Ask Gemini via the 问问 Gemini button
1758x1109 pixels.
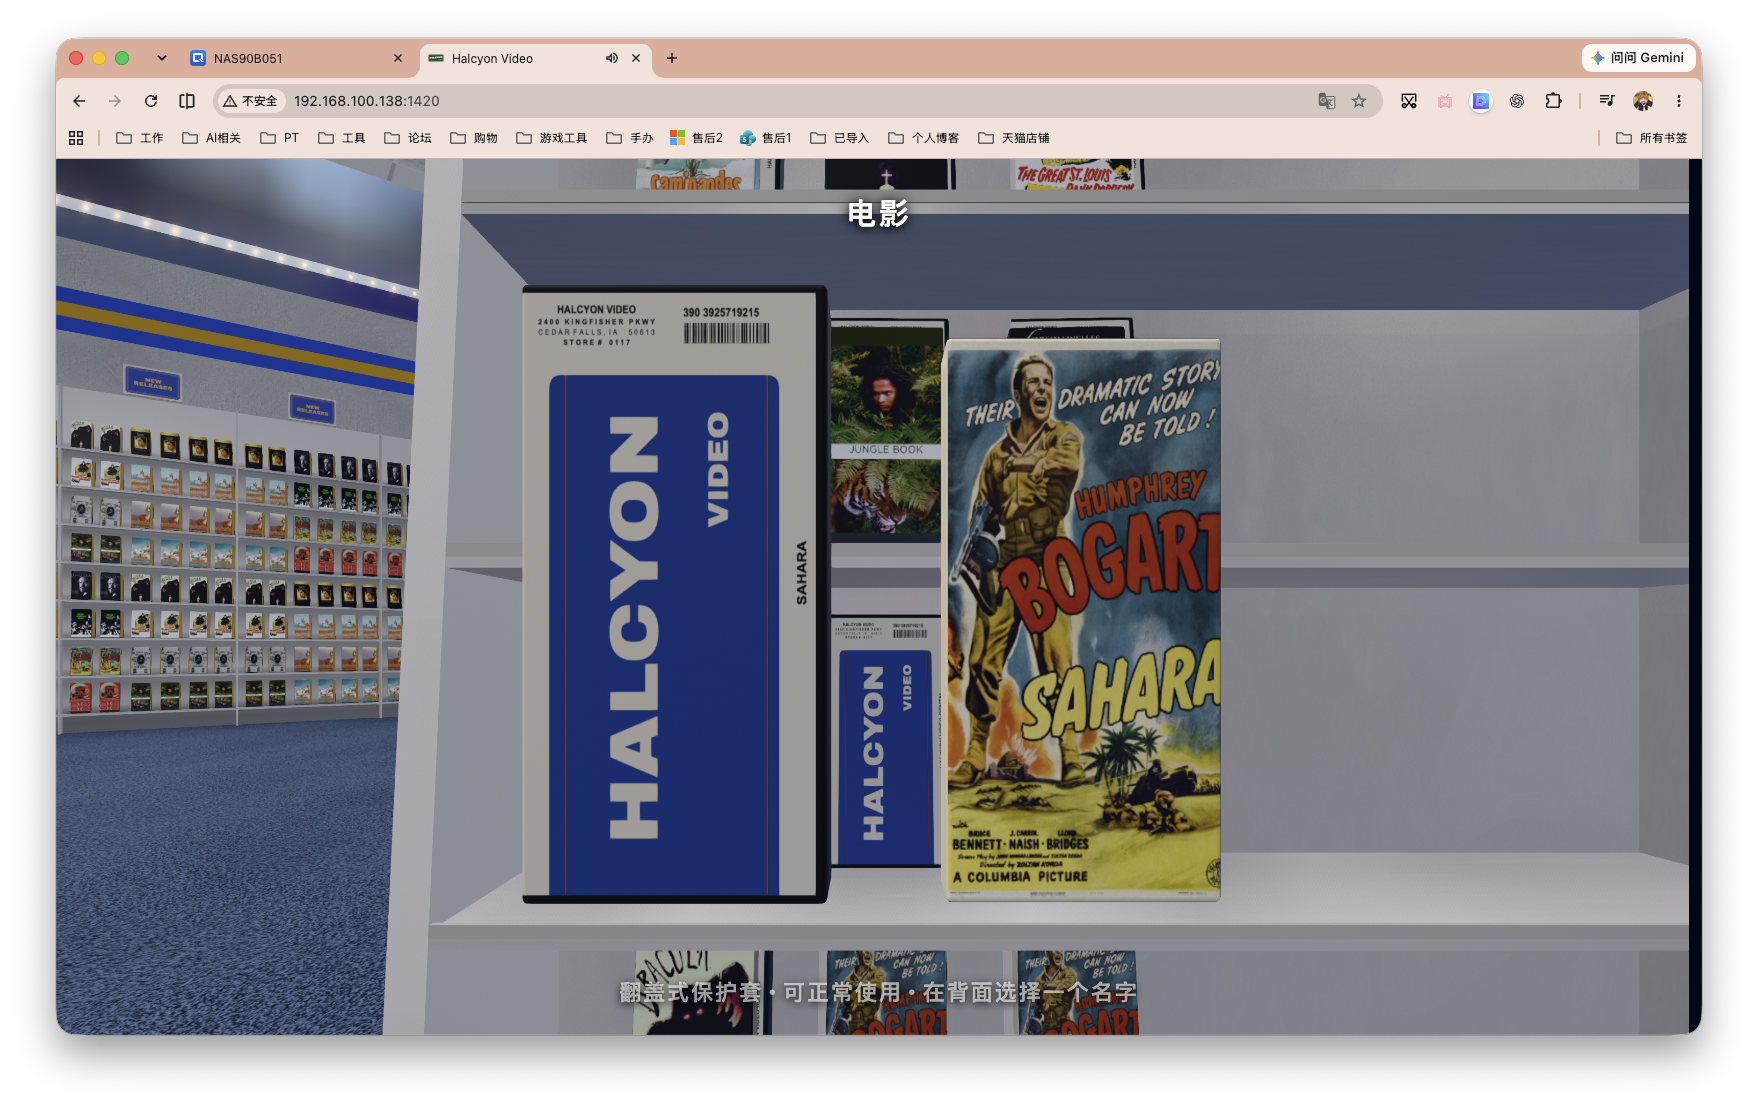coord(1638,58)
